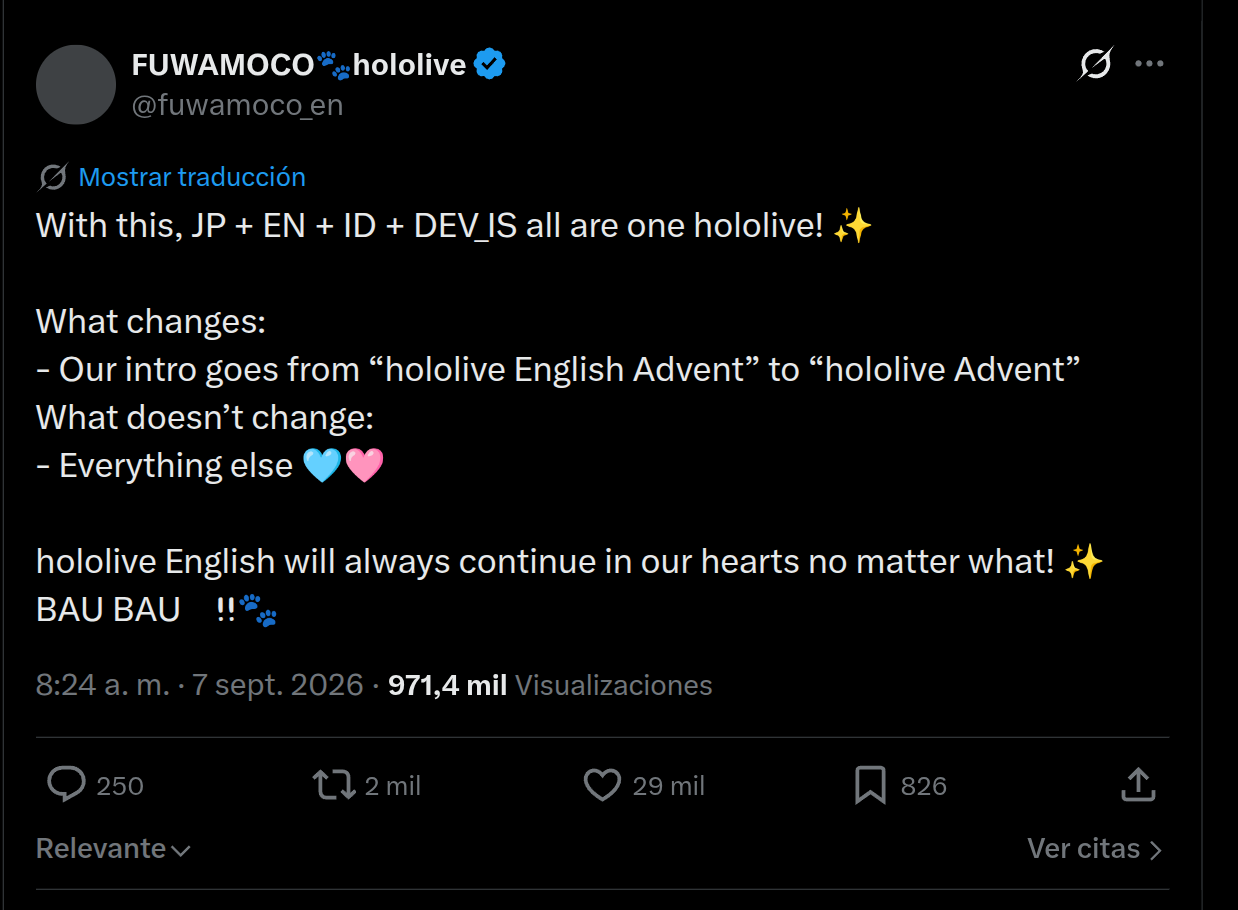Click the blue verified badge

pos(489,65)
